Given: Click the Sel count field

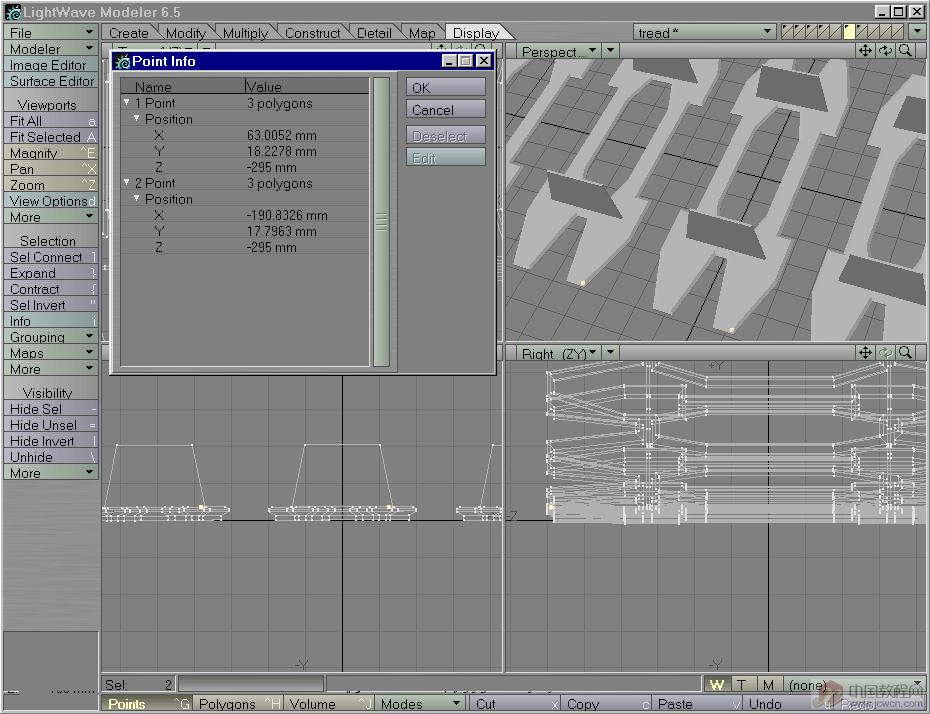Looking at the screenshot, I should [138, 685].
